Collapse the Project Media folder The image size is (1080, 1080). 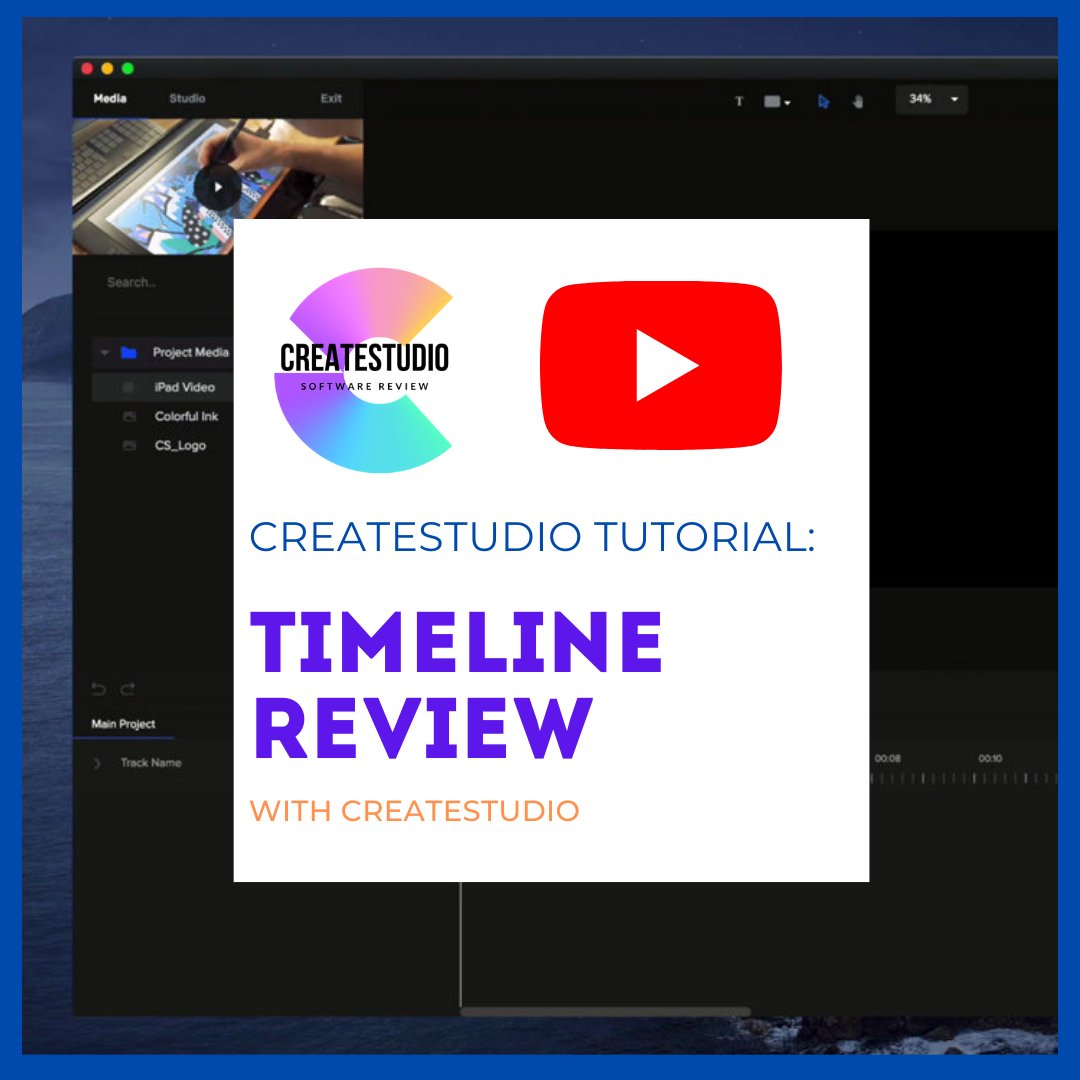pyautogui.click(x=105, y=353)
